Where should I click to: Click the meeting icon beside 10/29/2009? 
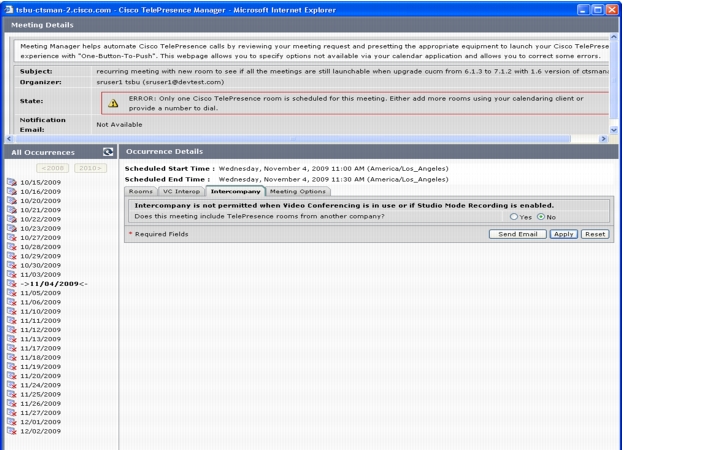(12, 256)
